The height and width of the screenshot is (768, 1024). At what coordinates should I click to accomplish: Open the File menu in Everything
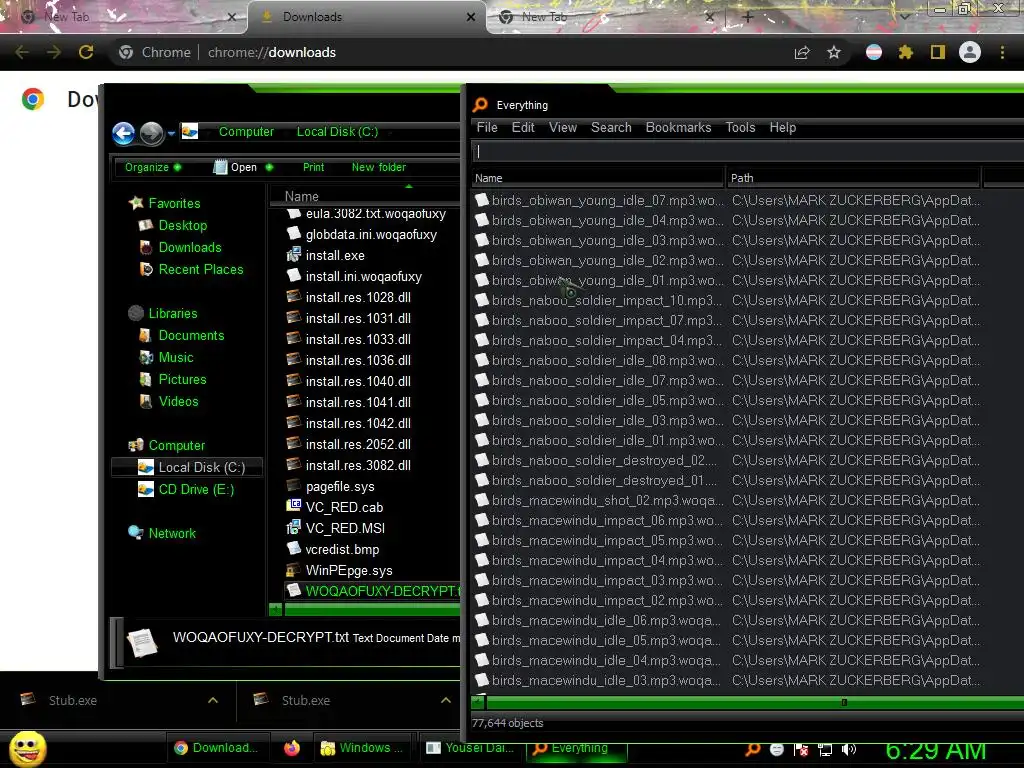tap(487, 127)
